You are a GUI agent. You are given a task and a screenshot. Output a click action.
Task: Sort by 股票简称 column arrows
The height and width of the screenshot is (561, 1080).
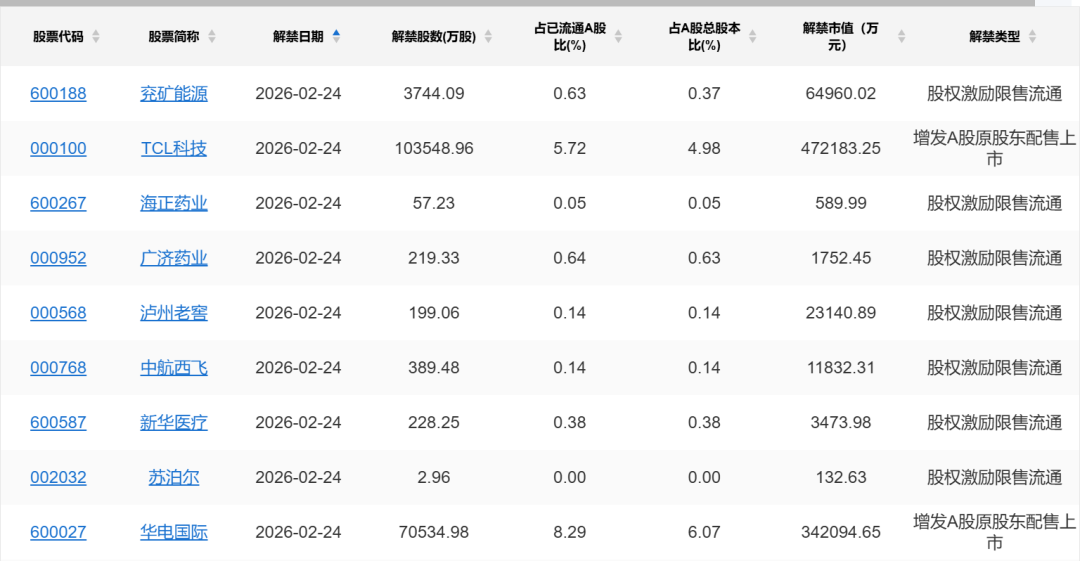[212, 37]
